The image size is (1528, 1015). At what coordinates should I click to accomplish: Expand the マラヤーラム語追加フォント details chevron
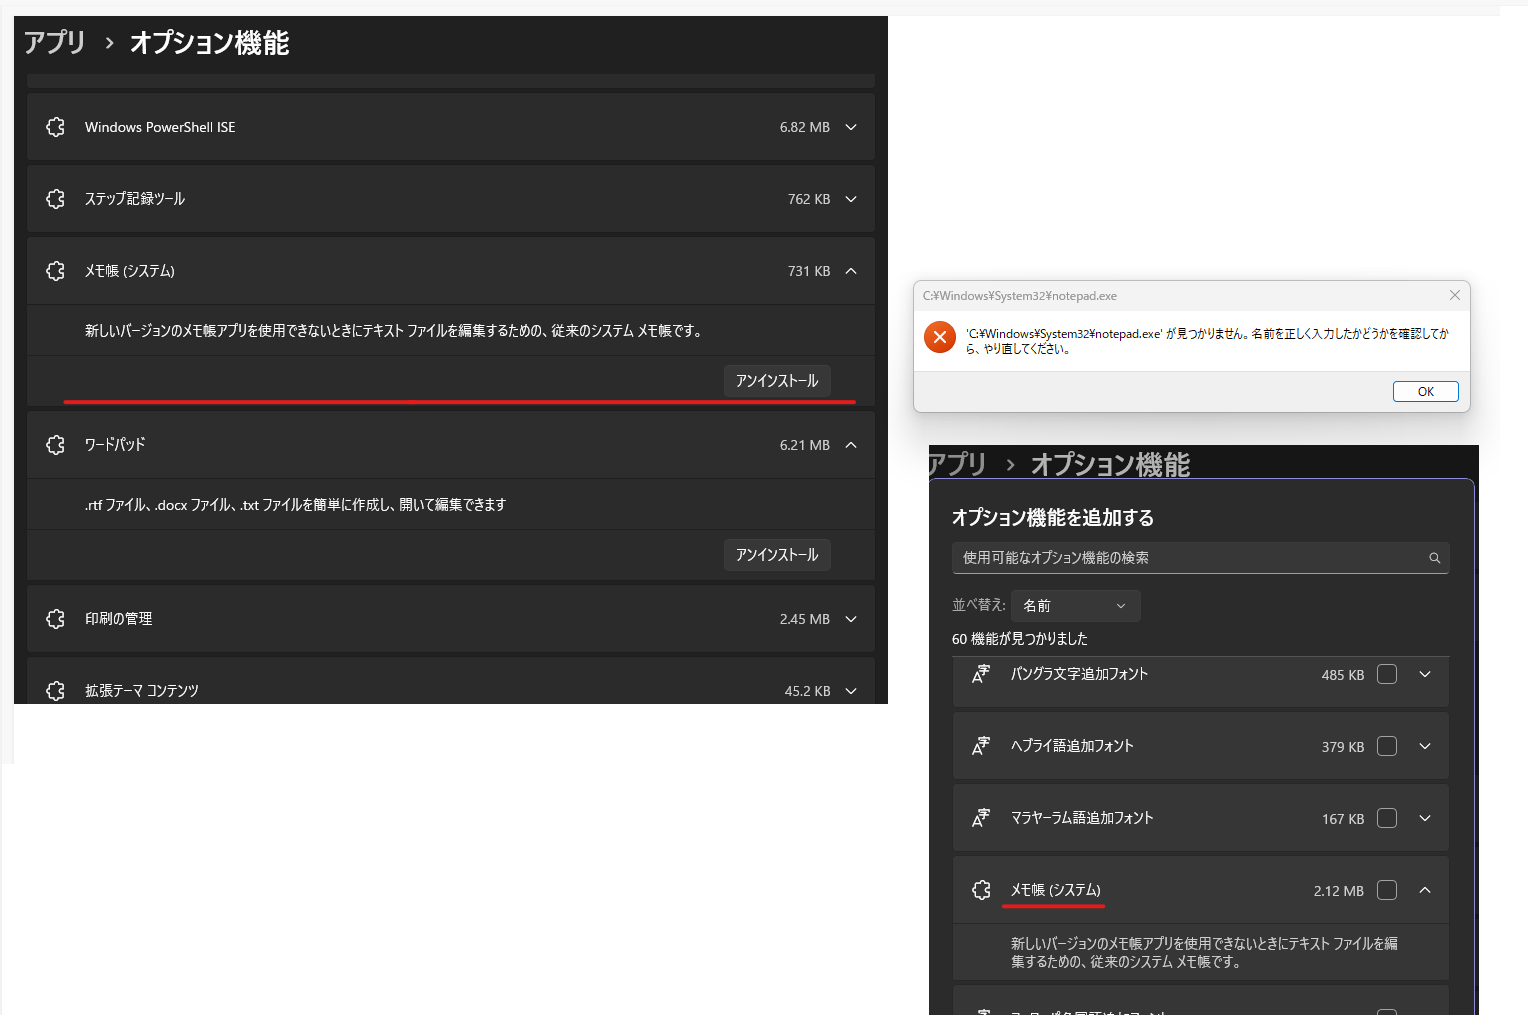pyautogui.click(x=1425, y=818)
